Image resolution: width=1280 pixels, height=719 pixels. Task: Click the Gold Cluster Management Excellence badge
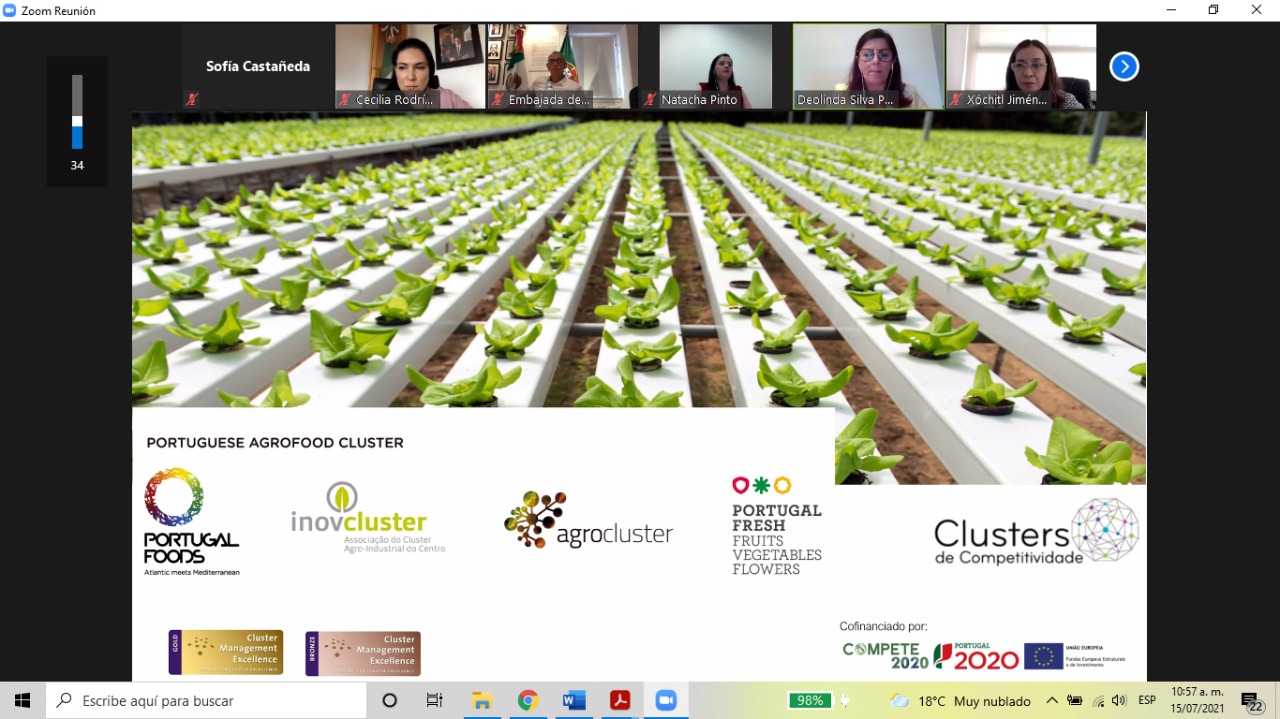pyautogui.click(x=226, y=652)
